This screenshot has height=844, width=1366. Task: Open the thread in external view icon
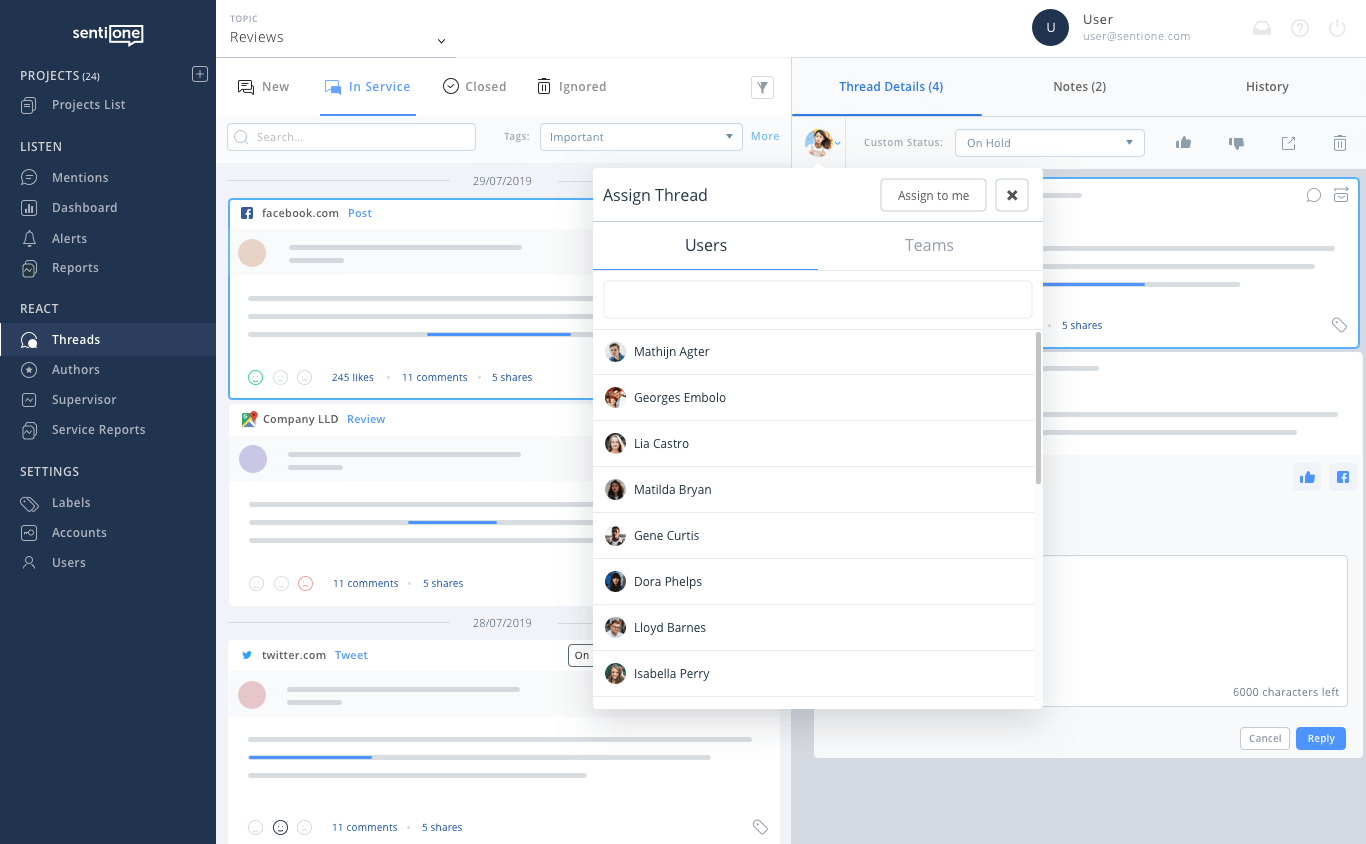1288,143
